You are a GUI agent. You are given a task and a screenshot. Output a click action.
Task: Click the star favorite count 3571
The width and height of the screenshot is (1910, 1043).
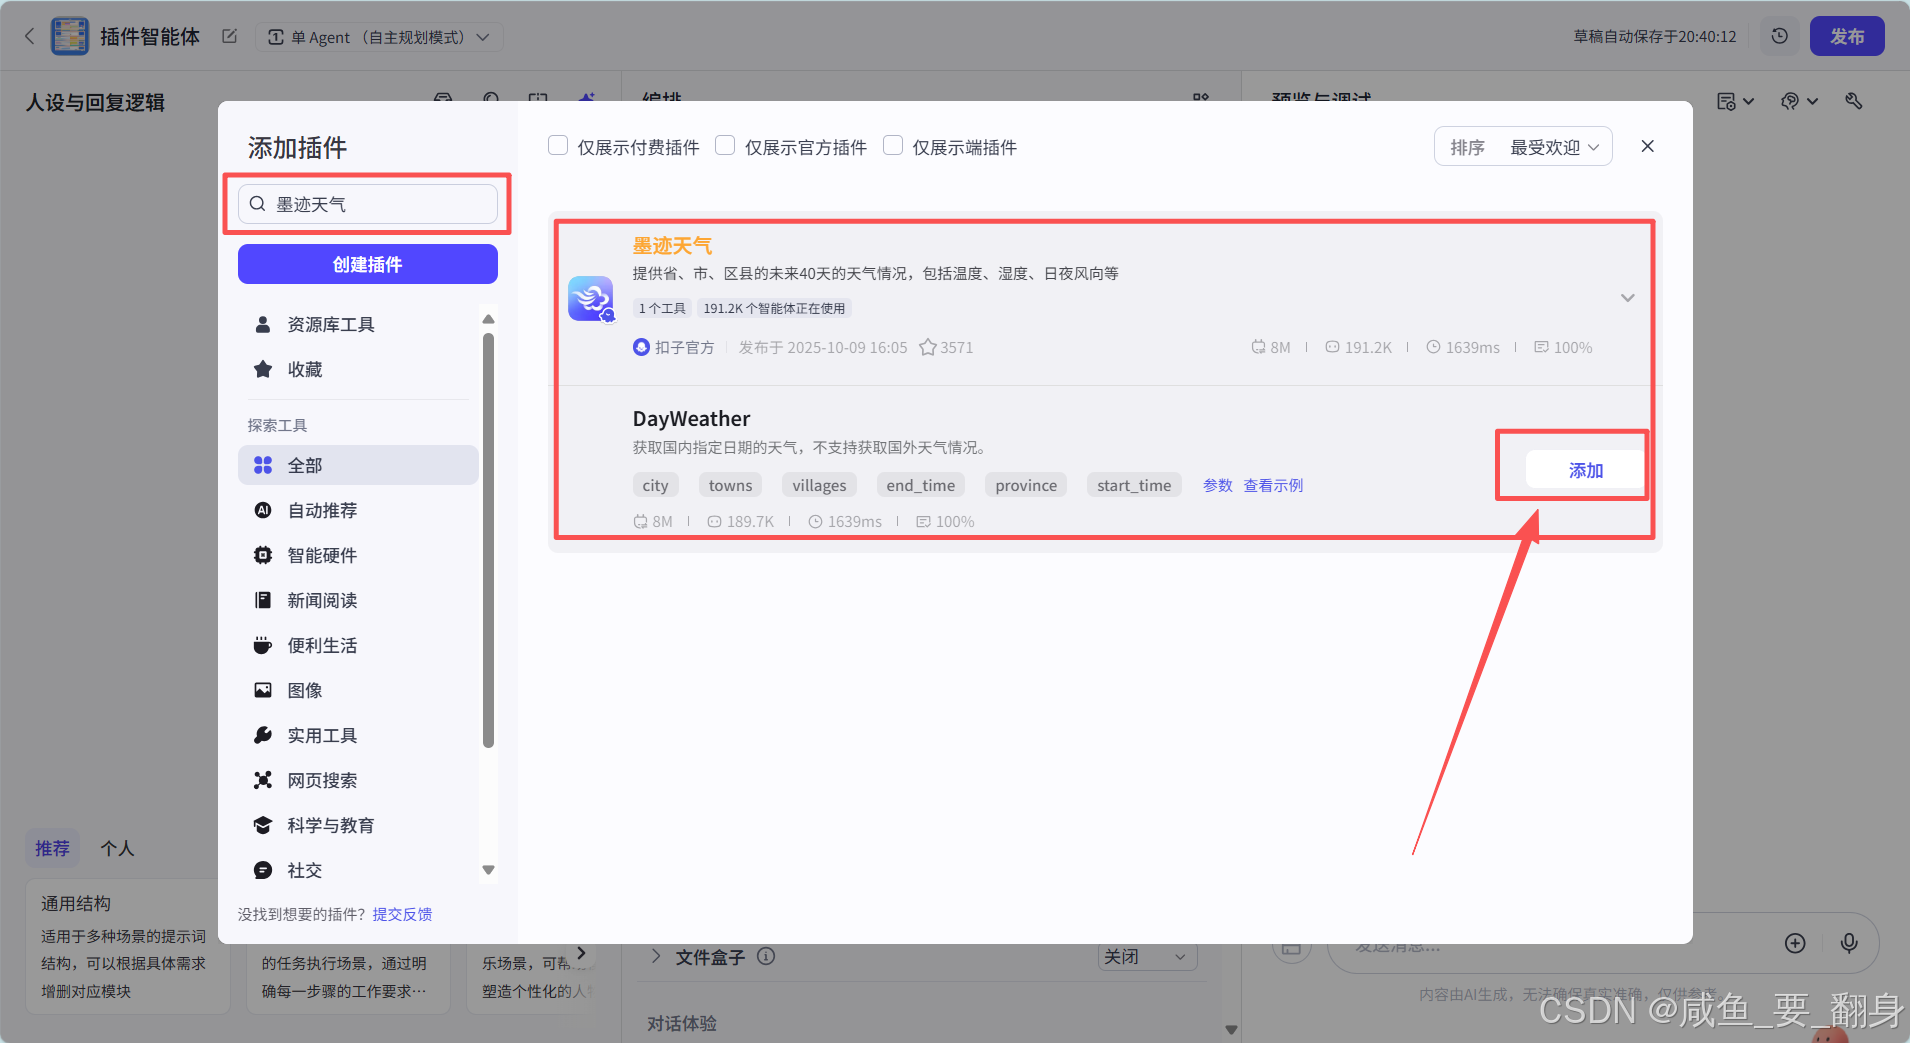point(946,347)
